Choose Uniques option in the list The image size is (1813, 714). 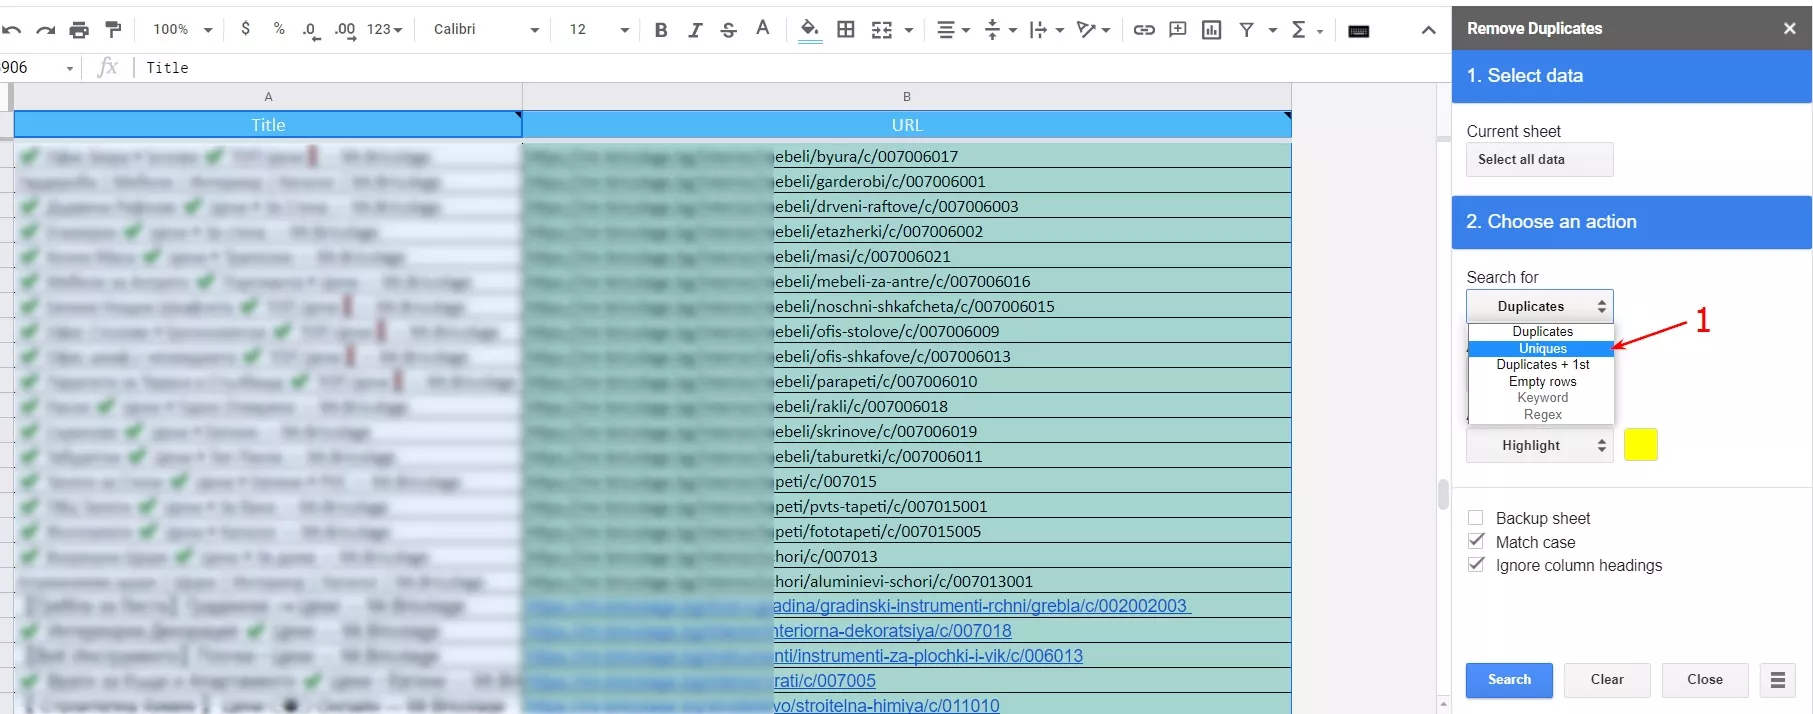tap(1541, 348)
